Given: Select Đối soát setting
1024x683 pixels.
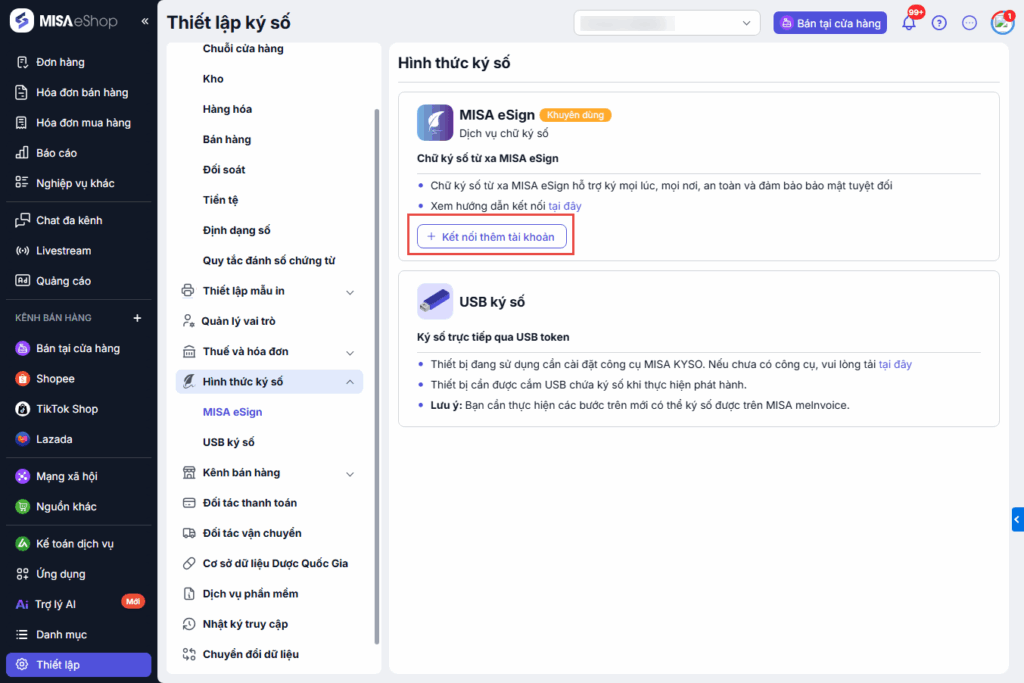Looking at the screenshot, I should pos(224,170).
